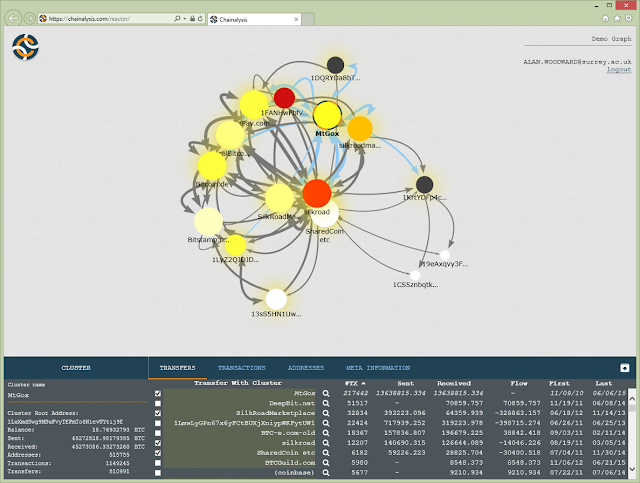Click magnifier icon for SilkRoadMarketplace row
The width and height of the screenshot is (640, 483).
click(326, 413)
